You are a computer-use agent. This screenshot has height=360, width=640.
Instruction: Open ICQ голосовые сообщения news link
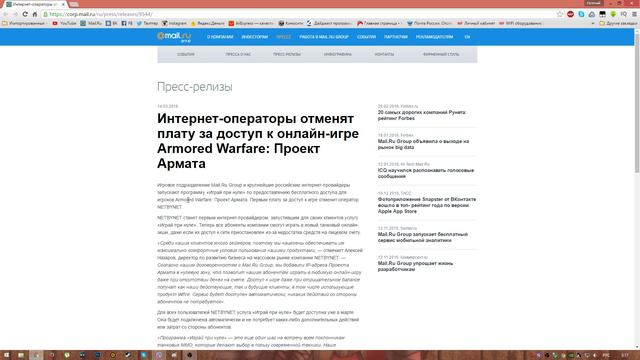[x=426, y=173]
